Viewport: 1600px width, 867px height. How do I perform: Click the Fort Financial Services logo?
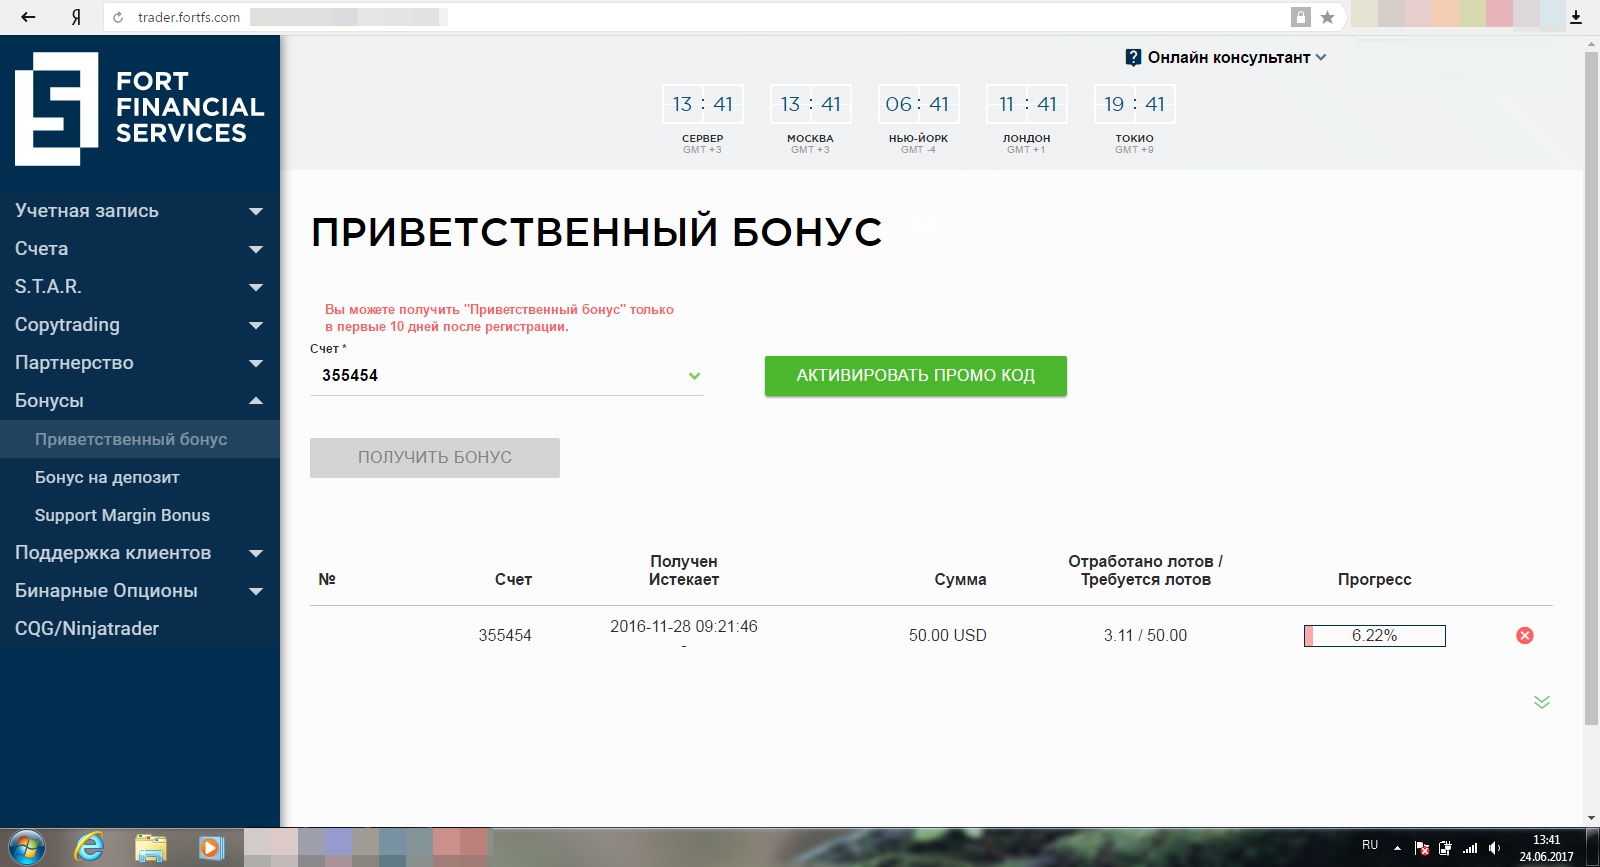139,108
